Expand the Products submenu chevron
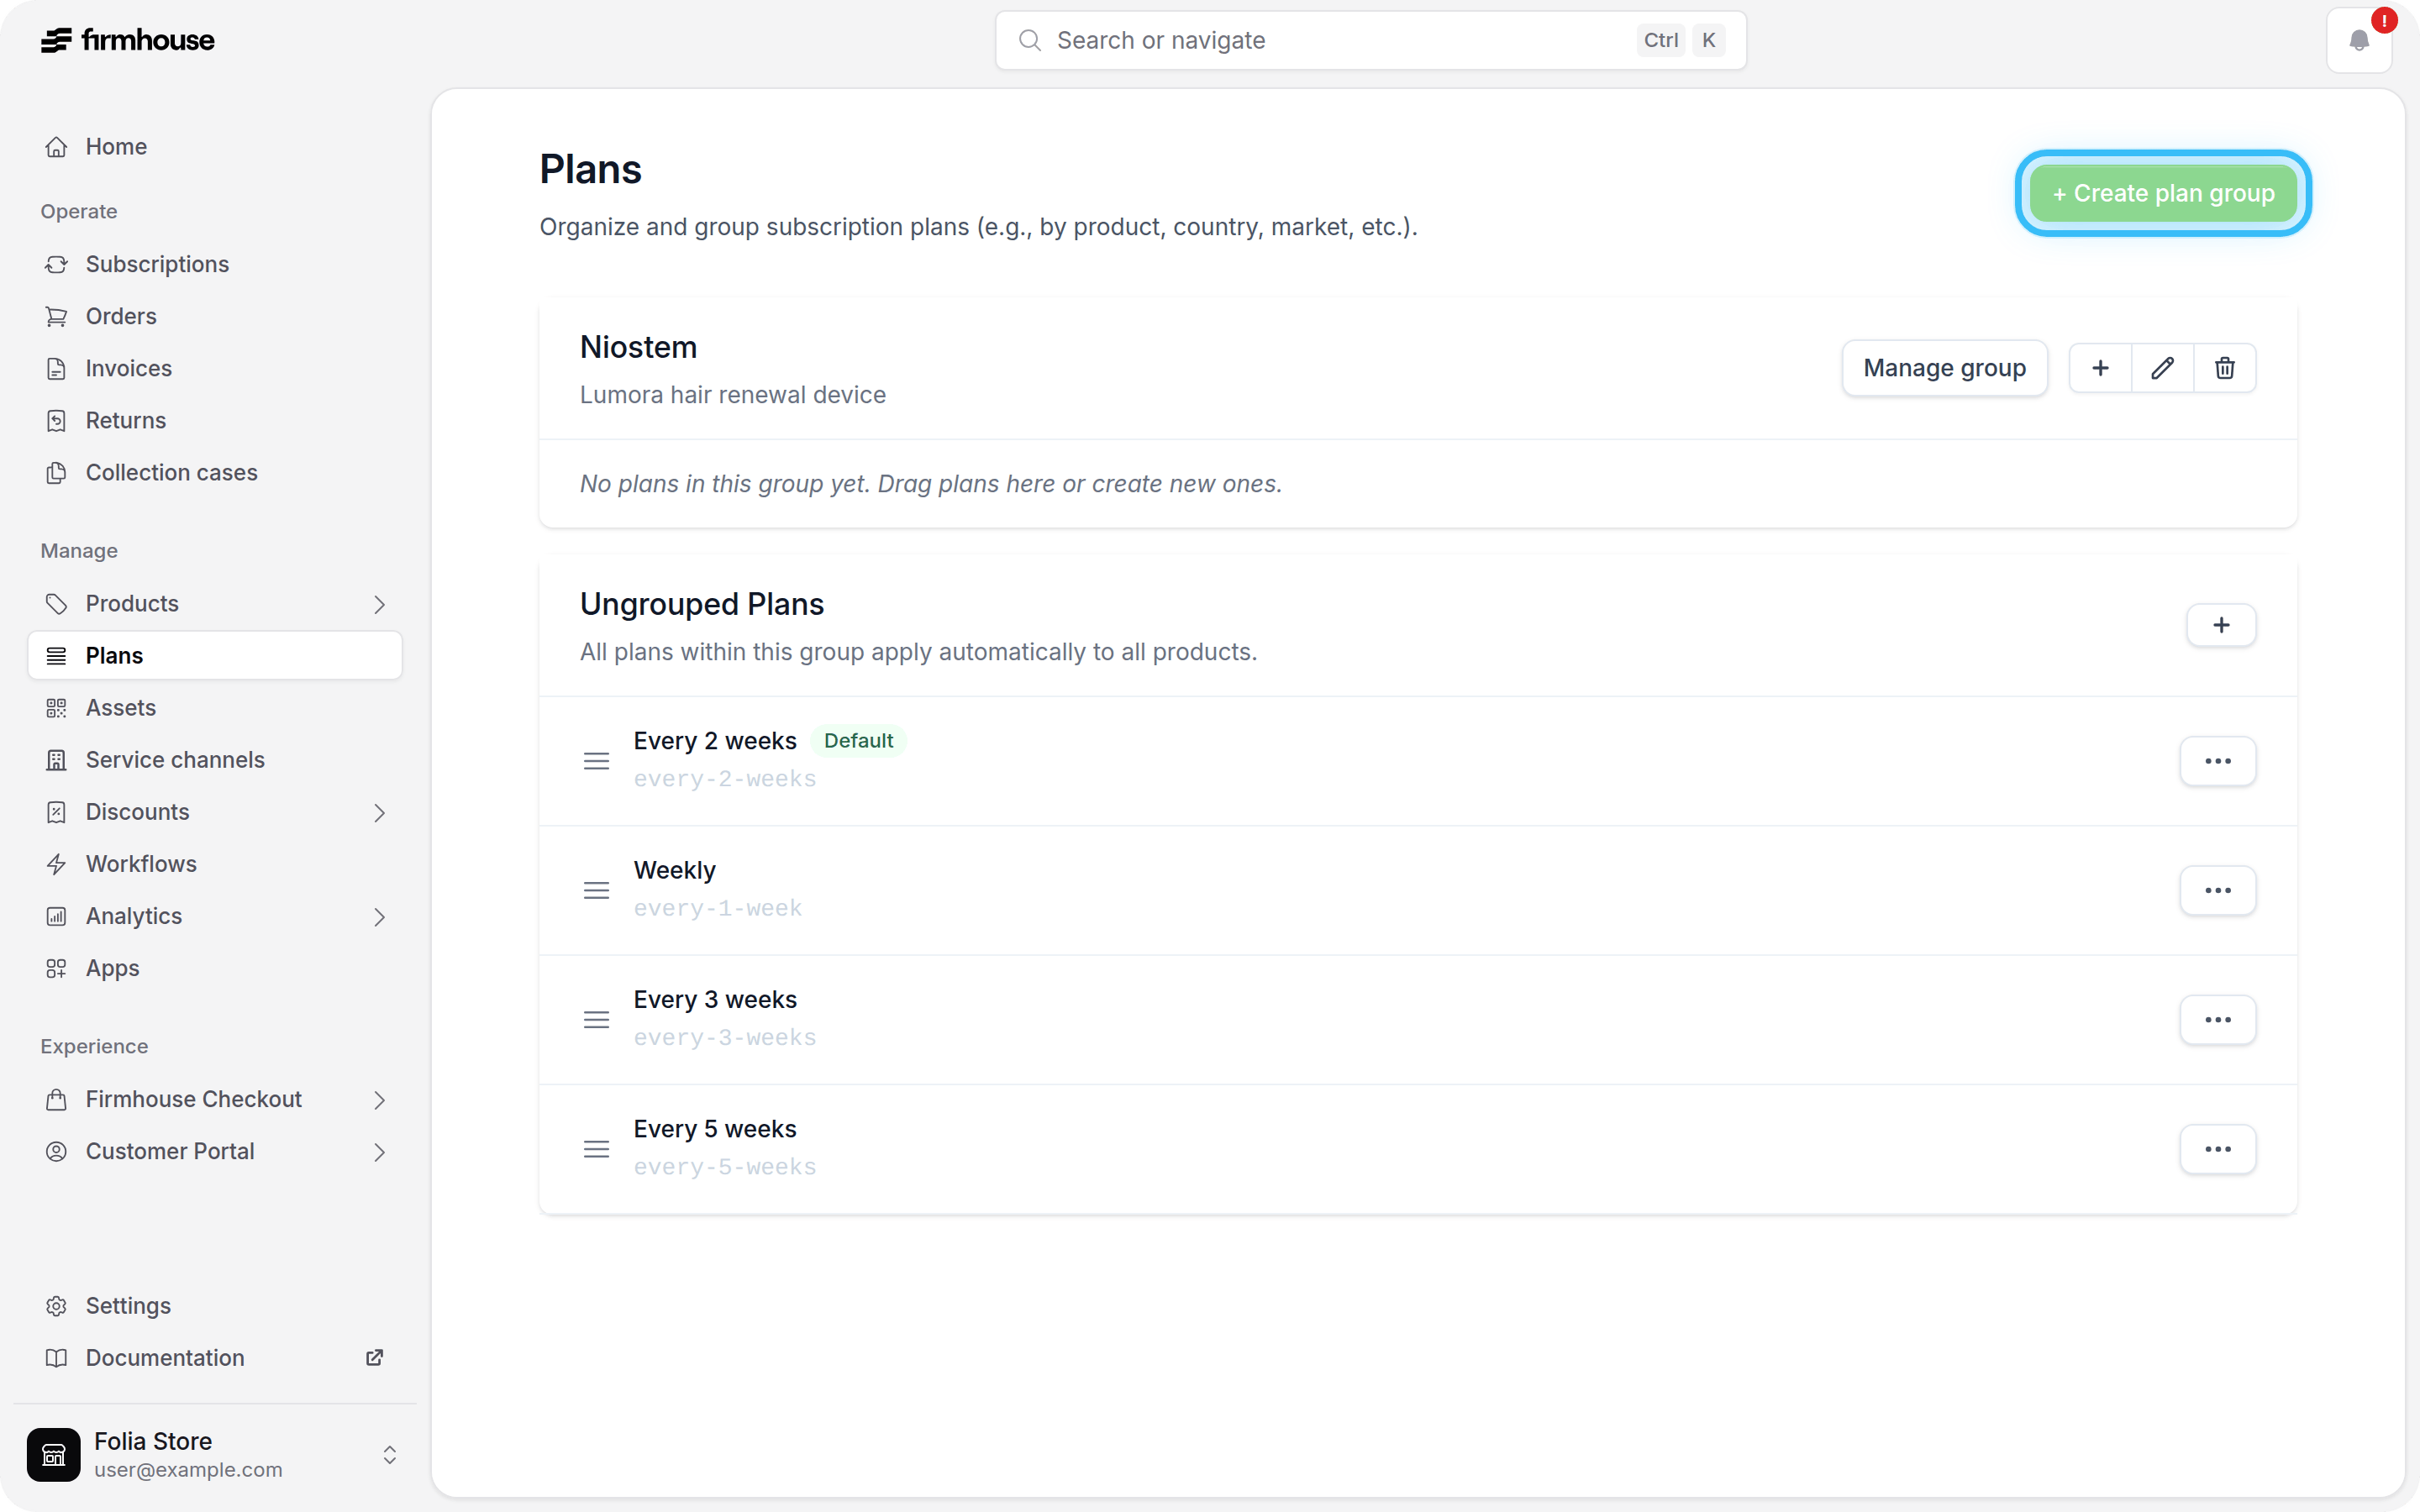 click(x=379, y=604)
